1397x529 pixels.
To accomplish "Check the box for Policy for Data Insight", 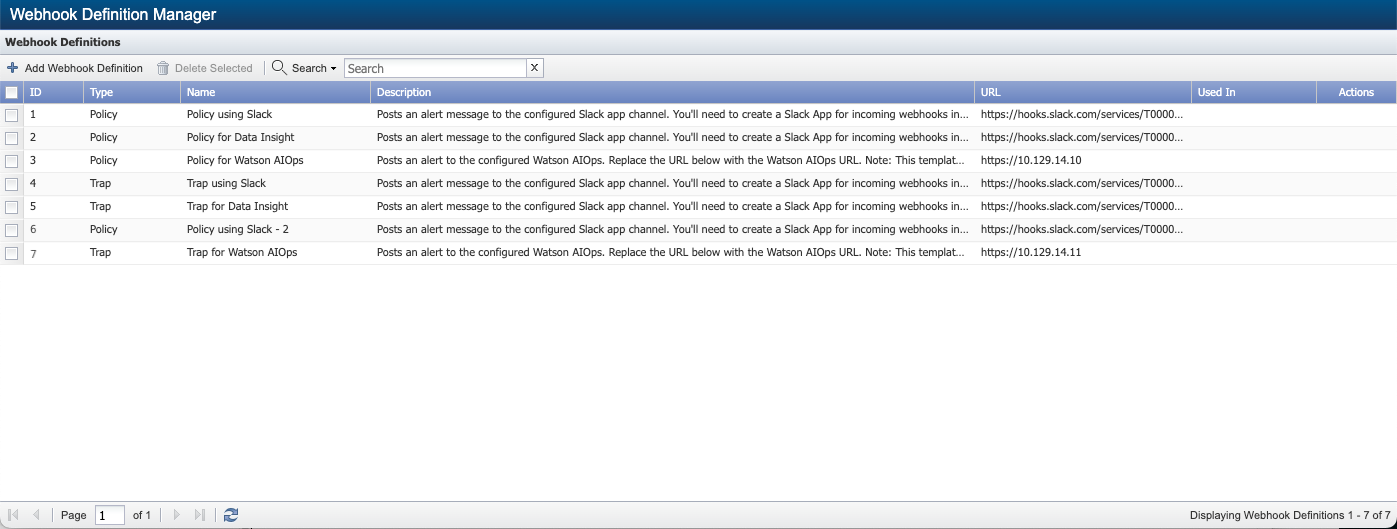I will [12, 138].
